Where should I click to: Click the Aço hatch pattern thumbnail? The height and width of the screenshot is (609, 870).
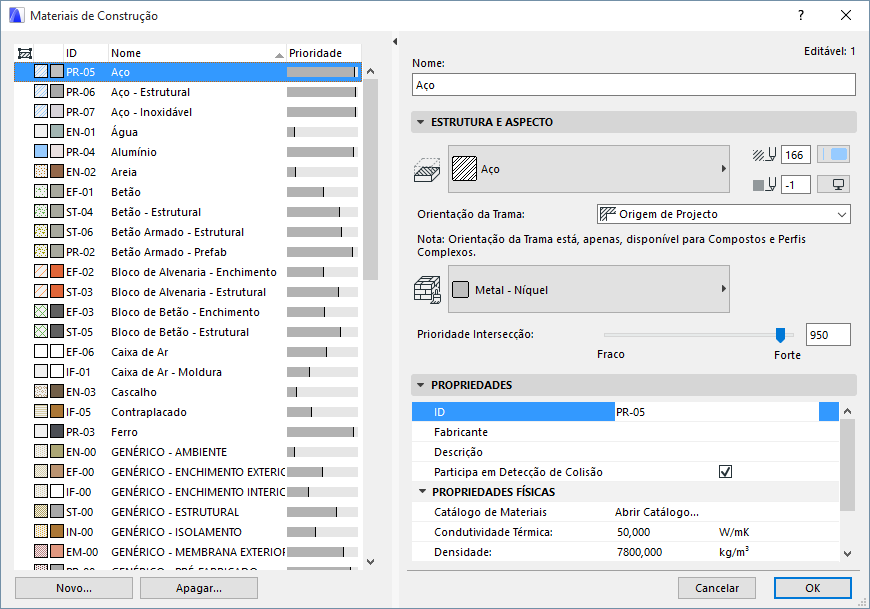[464, 169]
